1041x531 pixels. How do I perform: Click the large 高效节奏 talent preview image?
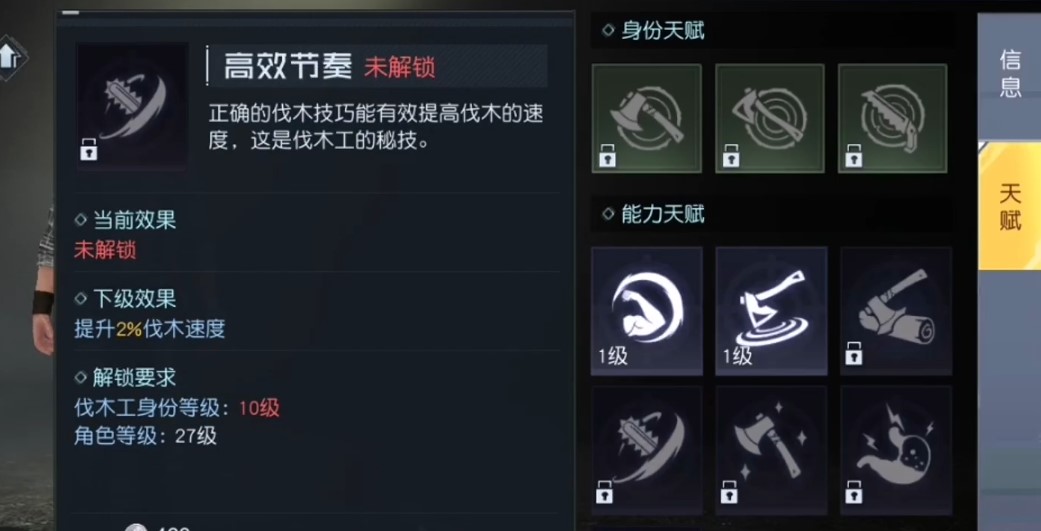click(x=132, y=106)
